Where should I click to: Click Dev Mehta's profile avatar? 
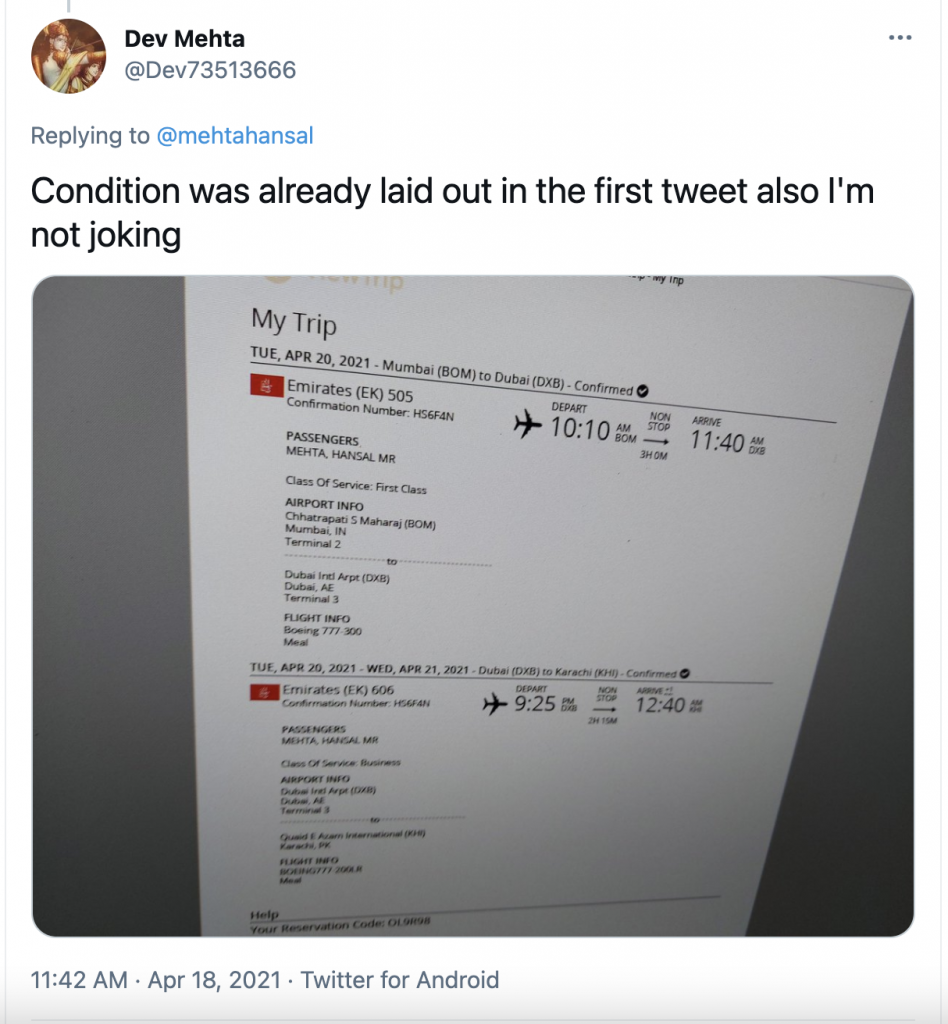tap(69, 56)
